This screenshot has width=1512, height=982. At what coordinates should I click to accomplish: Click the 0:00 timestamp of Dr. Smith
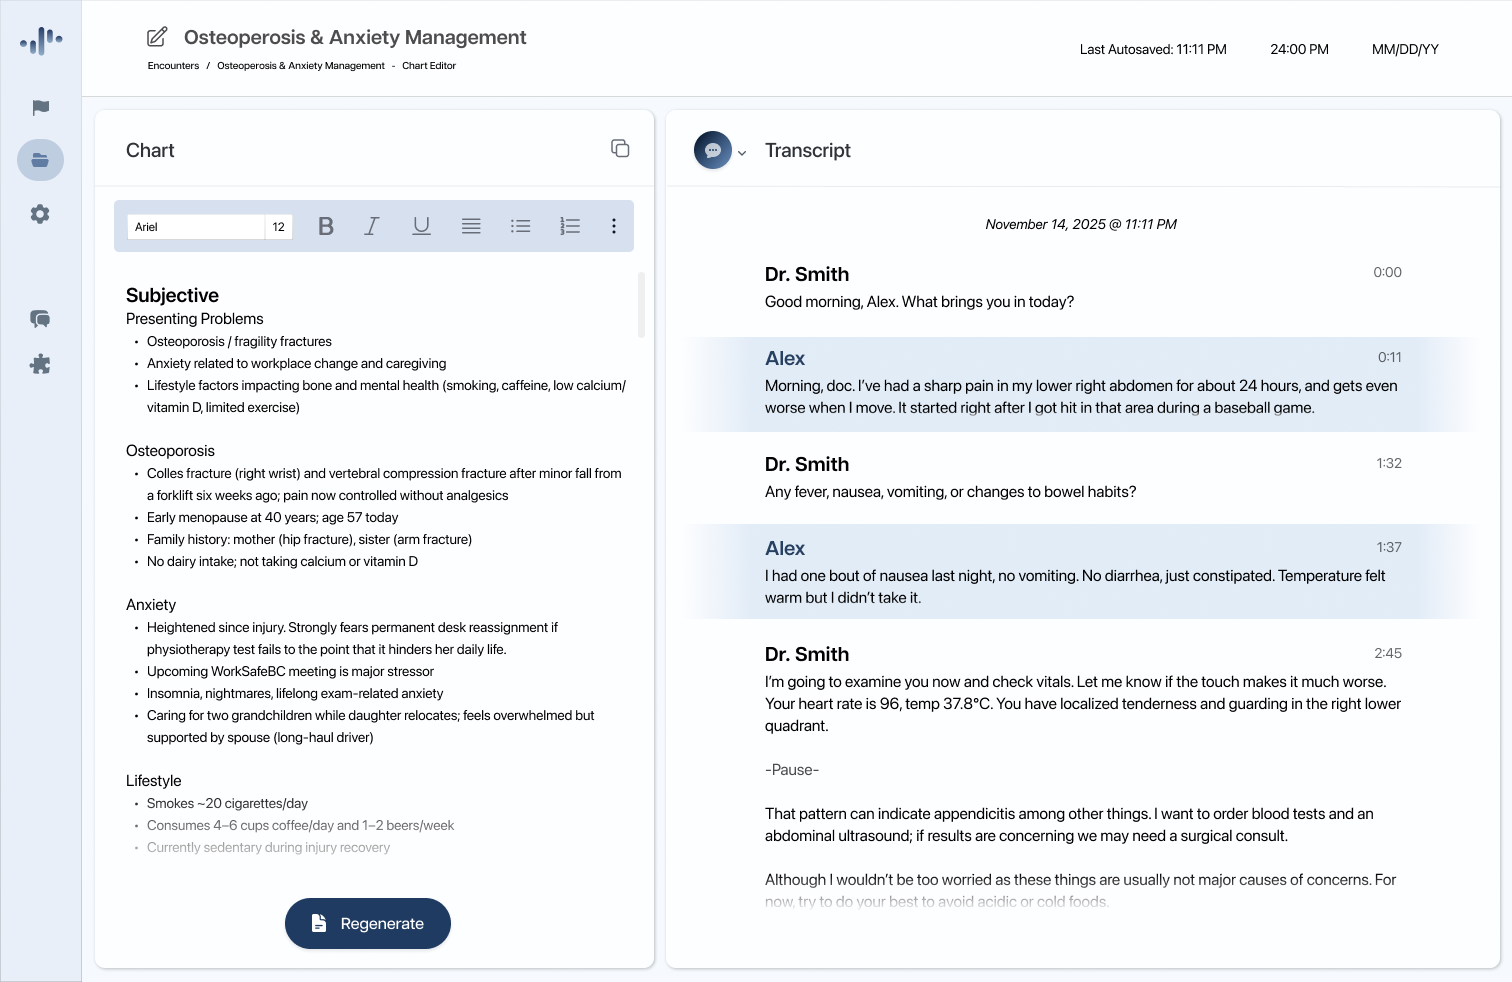(x=1387, y=272)
